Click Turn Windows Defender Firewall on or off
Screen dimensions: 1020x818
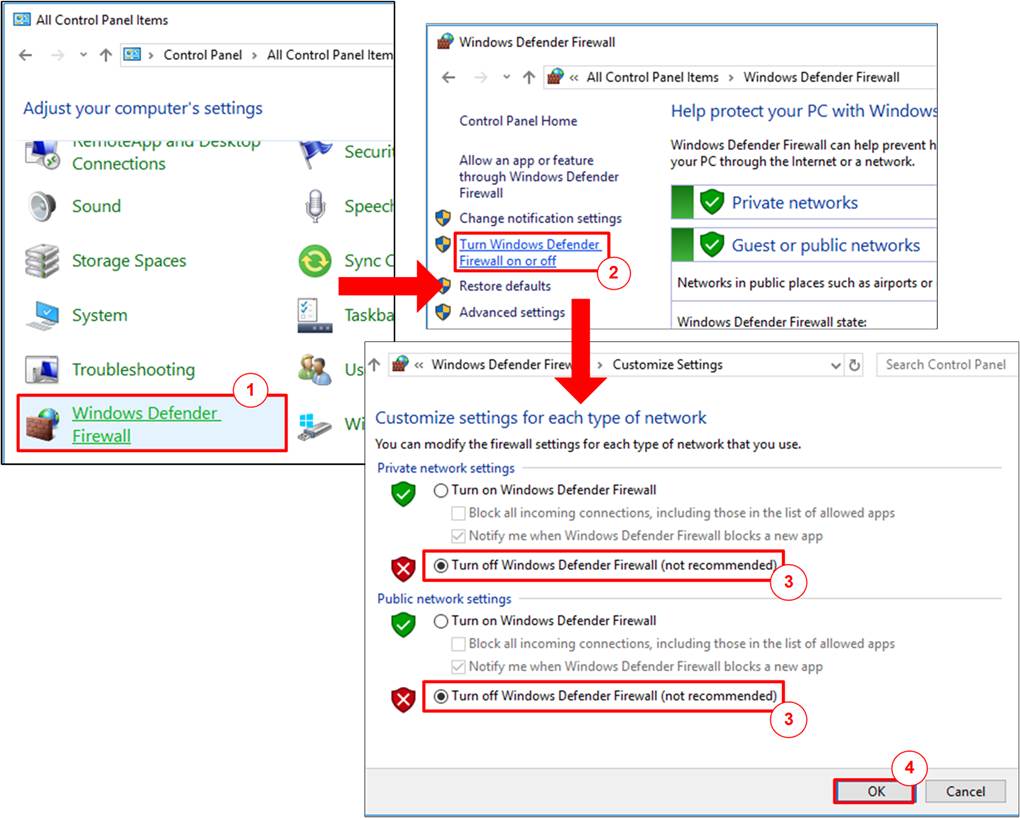point(530,252)
